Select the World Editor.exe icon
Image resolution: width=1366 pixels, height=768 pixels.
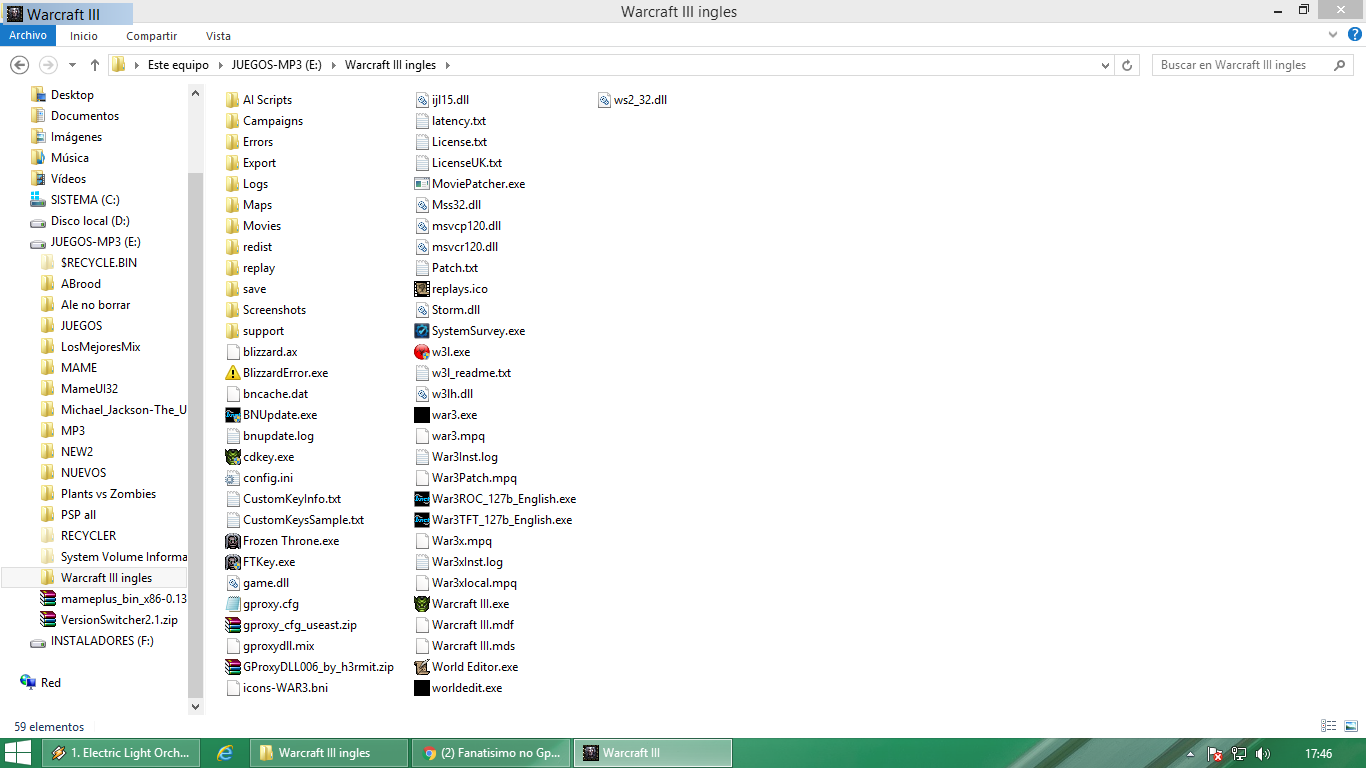pos(422,667)
